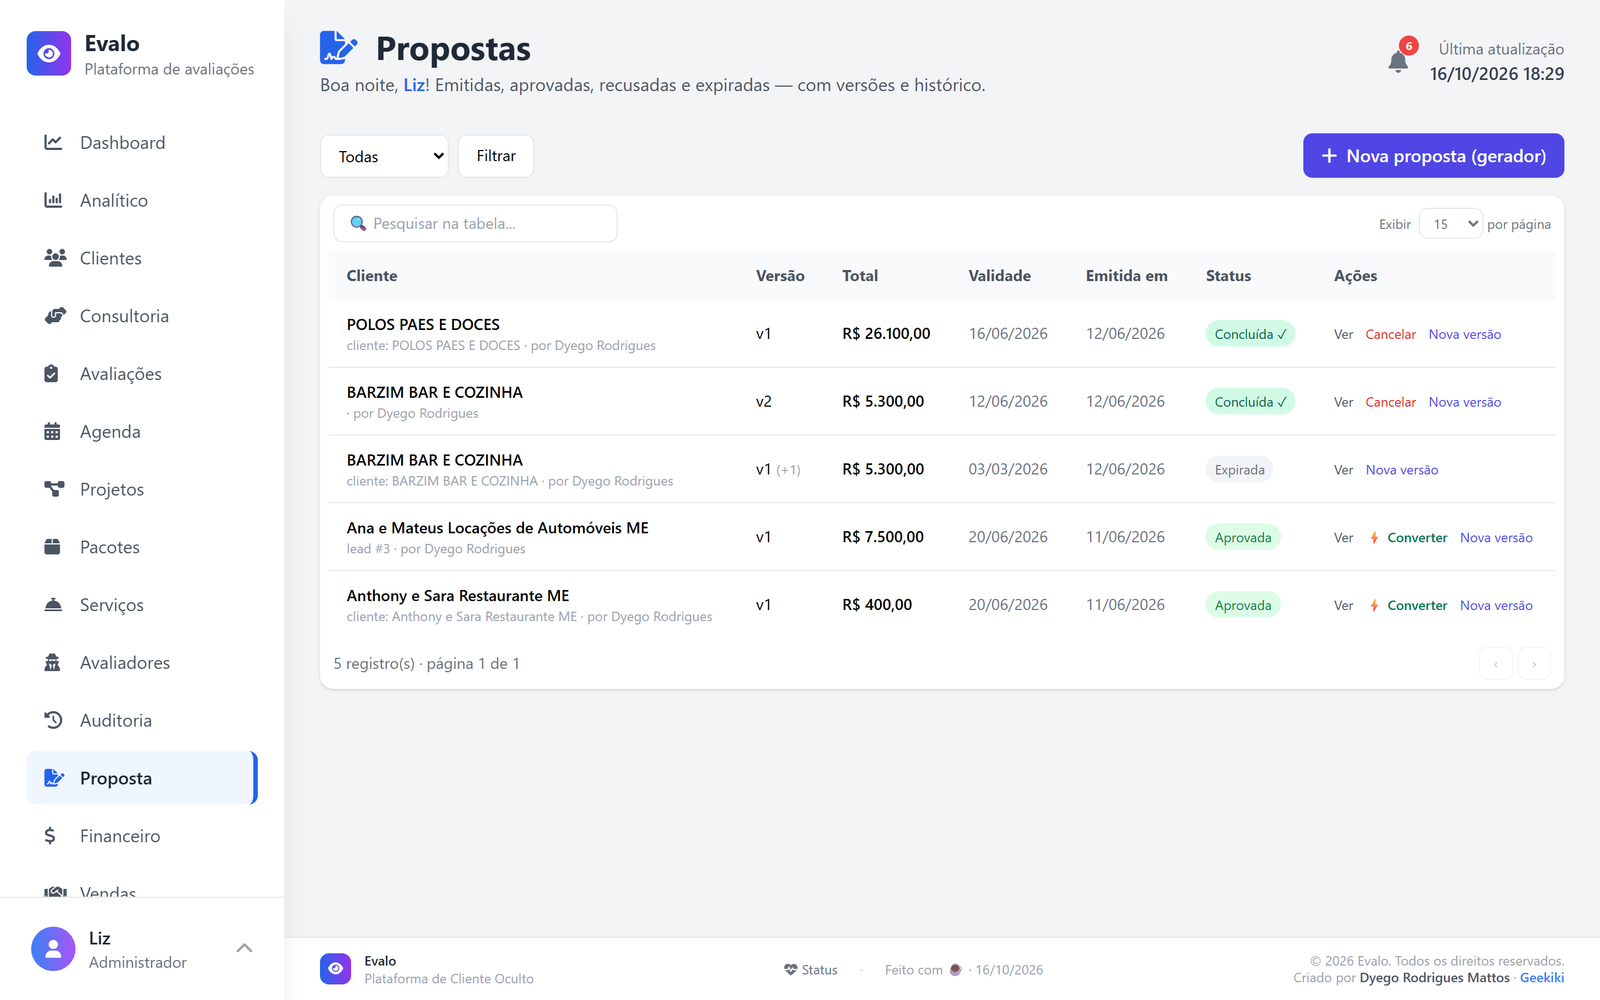Click the Dashboard chart icon in sidebar

53,143
